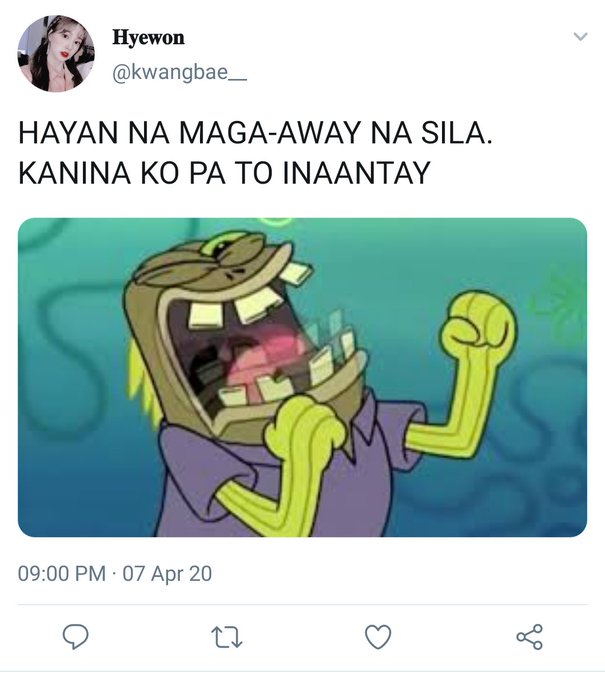Click the text line HAYAN NA MAGA-AWAY NA SILA

(255, 133)
